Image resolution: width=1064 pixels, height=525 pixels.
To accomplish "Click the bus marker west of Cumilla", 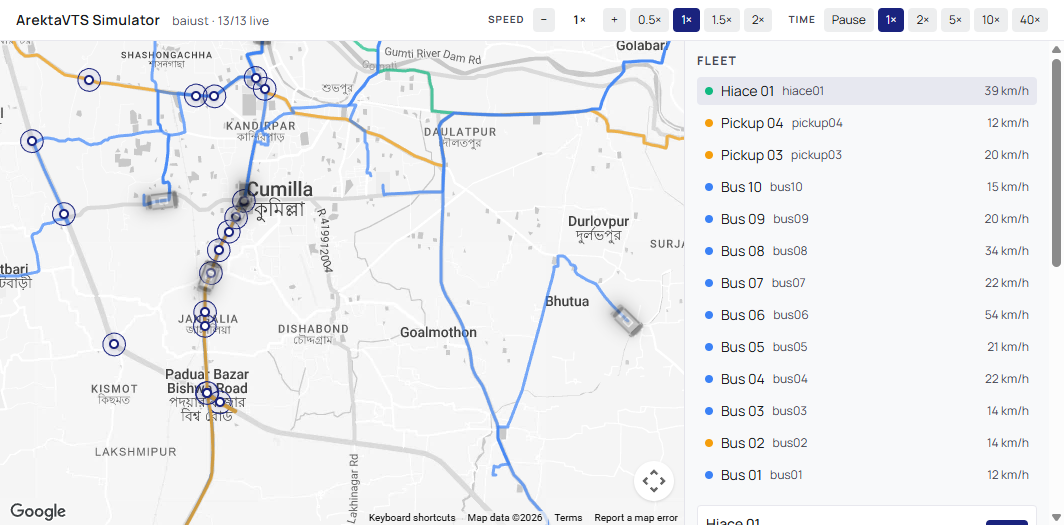I will click(160, 200).
